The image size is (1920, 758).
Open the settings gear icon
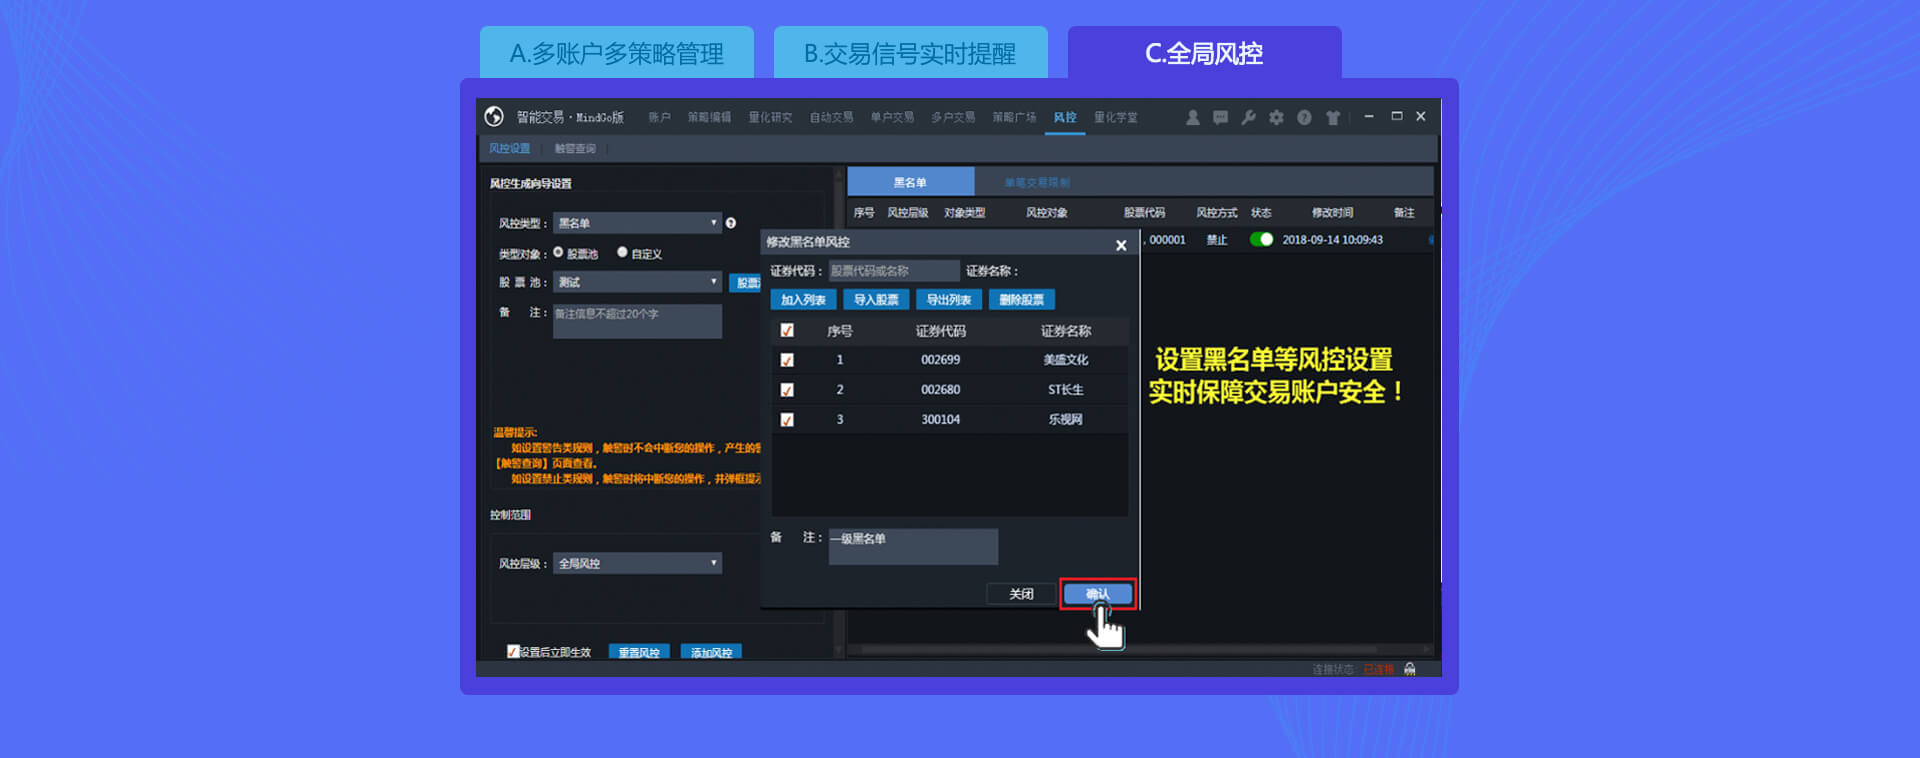pyautogui.click(x=1276, y=118)
